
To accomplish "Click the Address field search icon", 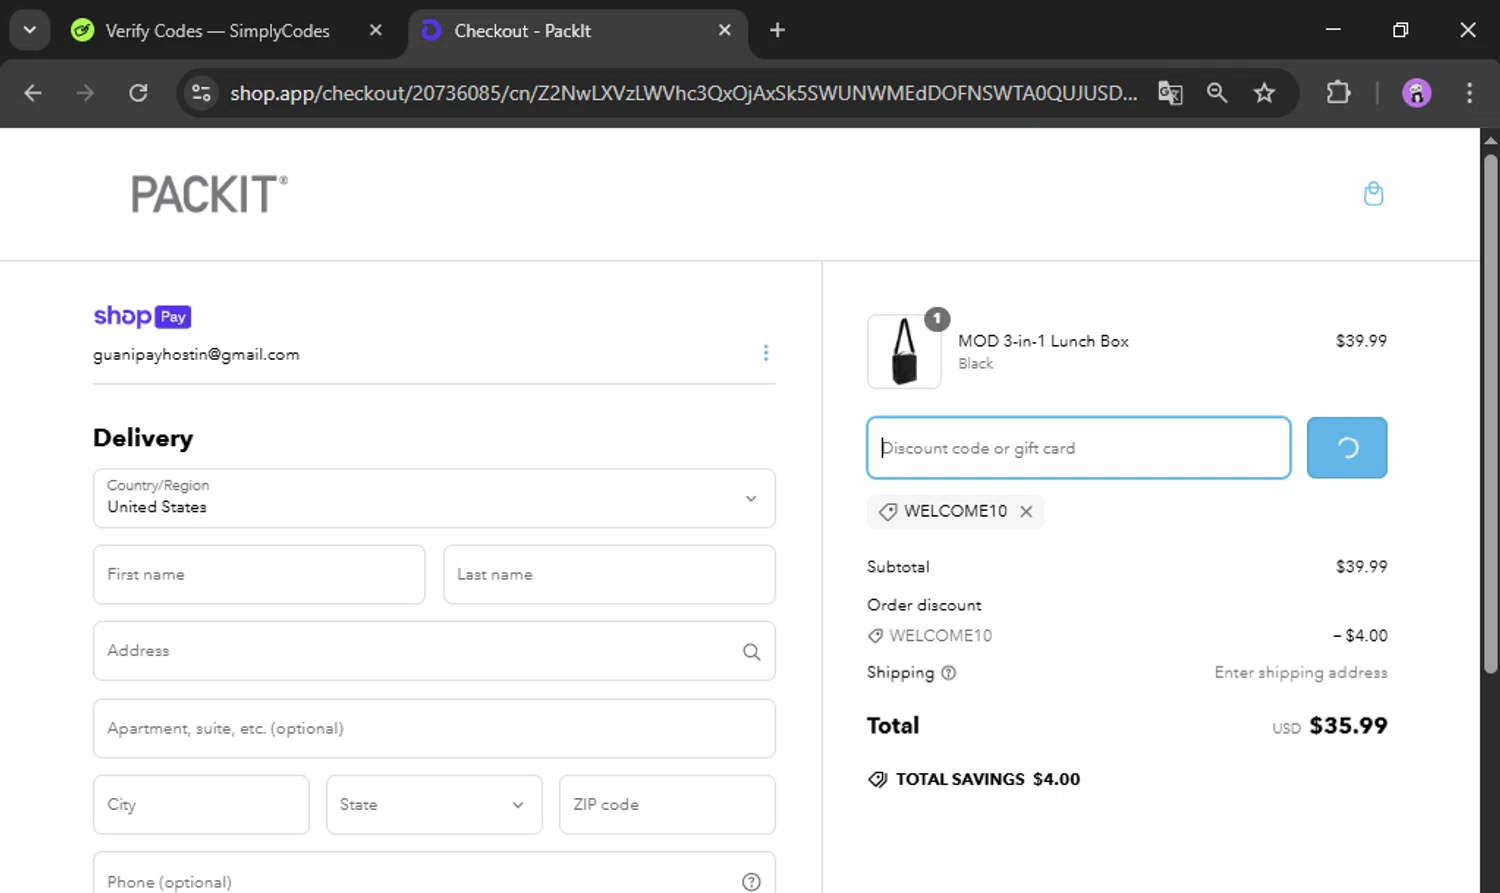I will click(751, 652).
